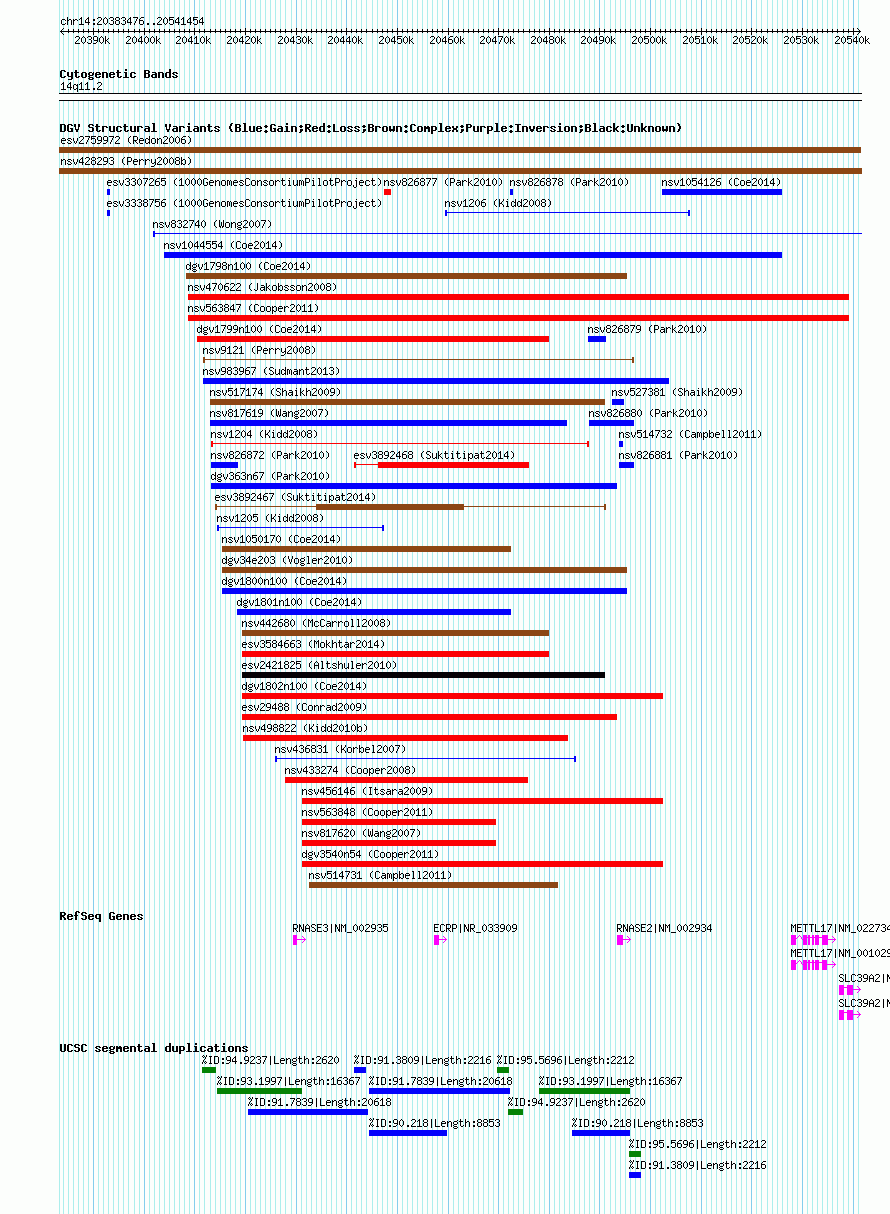Select dgv1798n100 (Coe2014) label
890x1214 pixels.
pyautogui.click(x=248, y=266)
